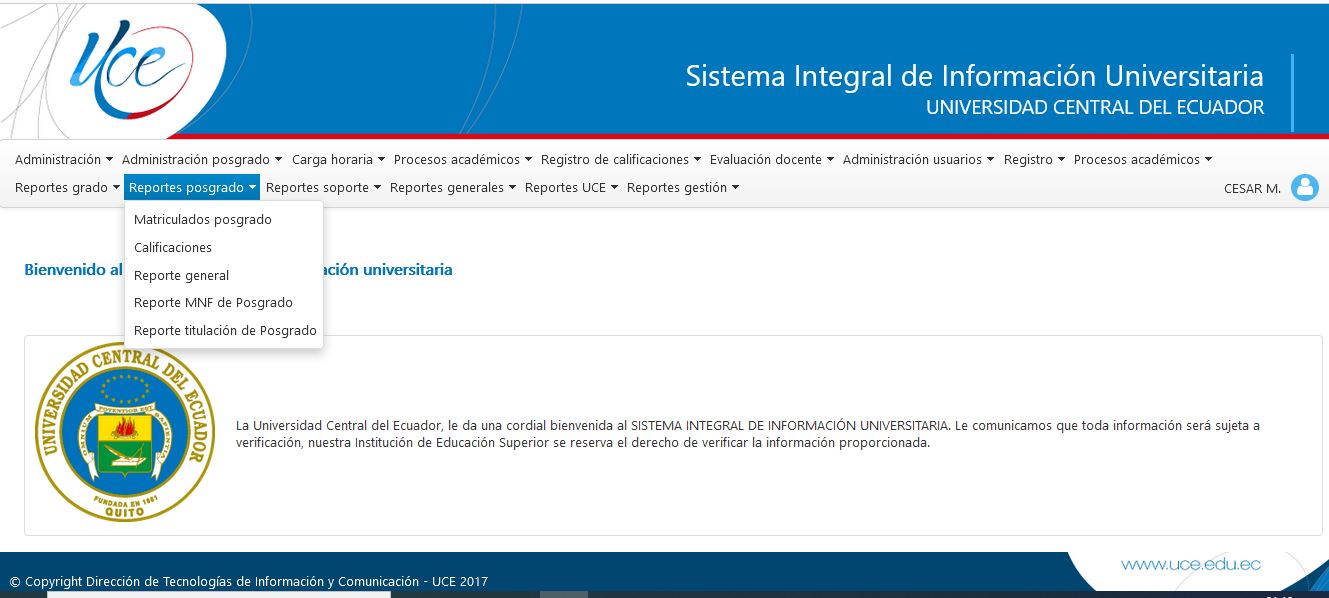
Task: Open the user profile avatar icon
Action: [x=1305, y=187]
